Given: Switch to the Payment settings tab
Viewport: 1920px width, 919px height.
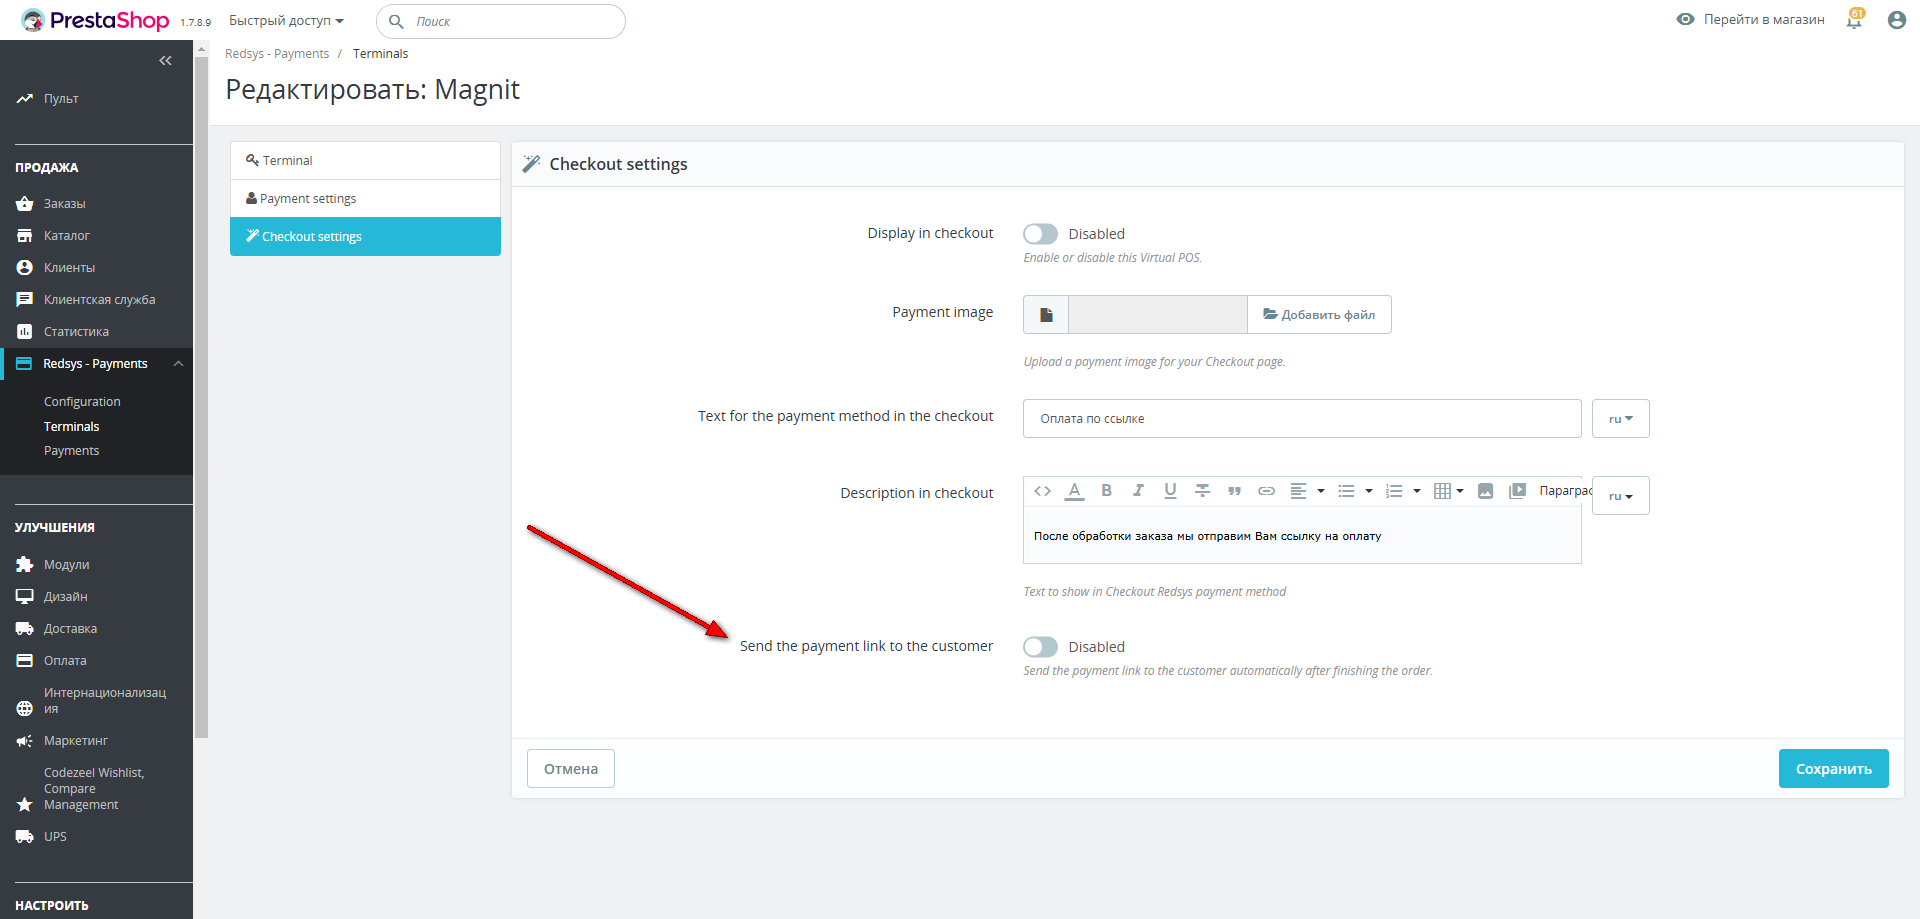Looking at the screenshot, I should (x=308, y=199).
